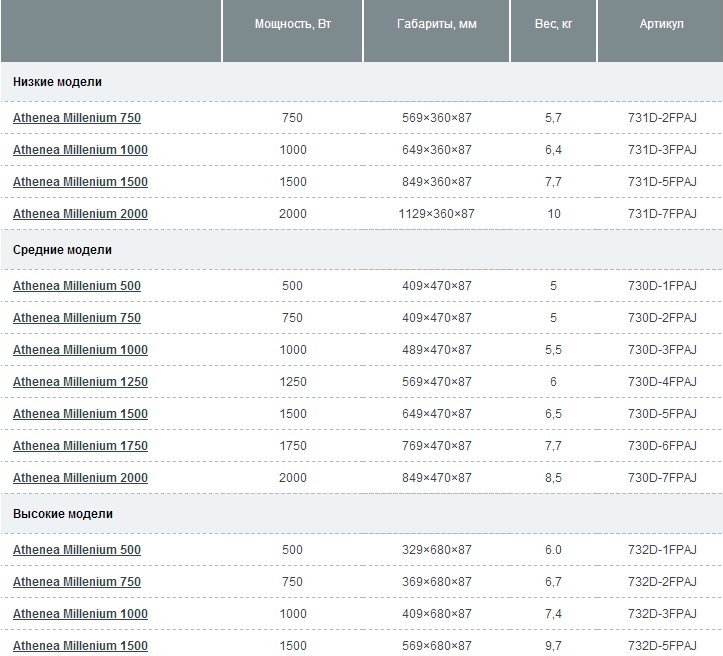
Task: Open Athenea Millenium 1500 link under Высокие модели
Action: pyautogui.click(x=80, y=646)
